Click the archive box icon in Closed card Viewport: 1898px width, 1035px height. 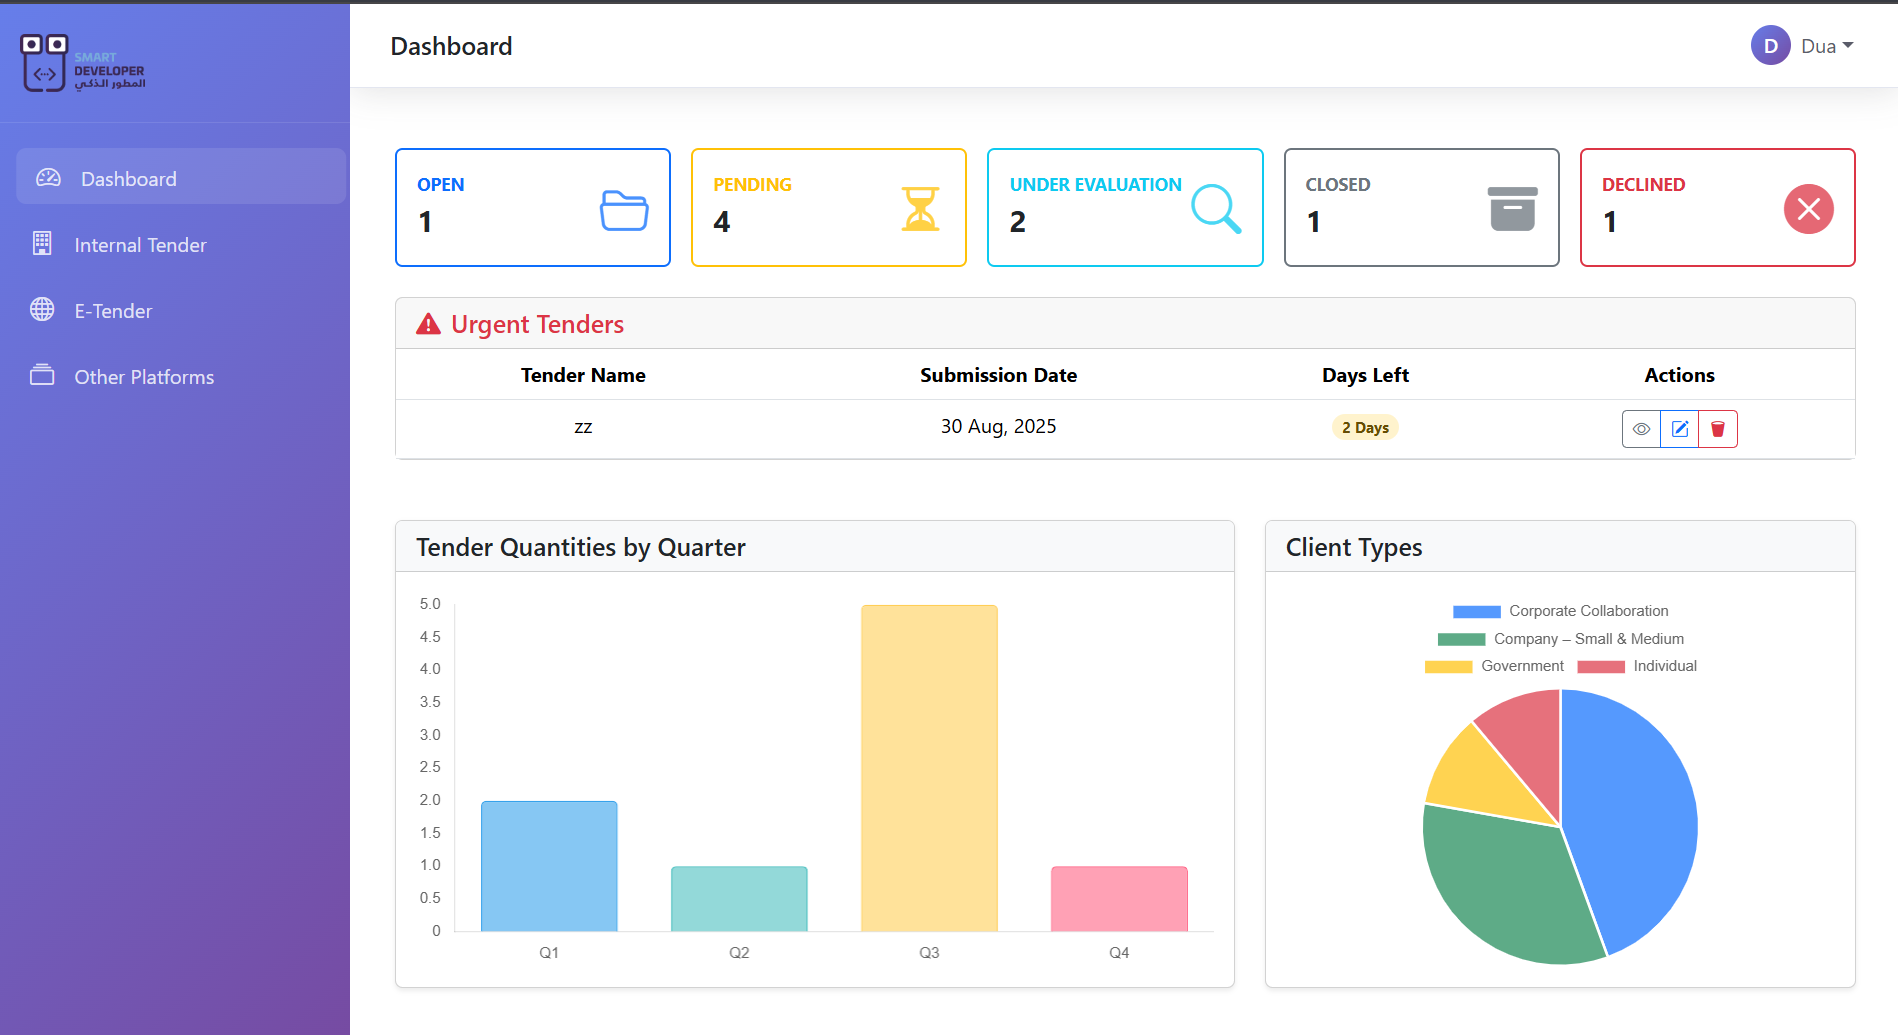pos(1512,209)
